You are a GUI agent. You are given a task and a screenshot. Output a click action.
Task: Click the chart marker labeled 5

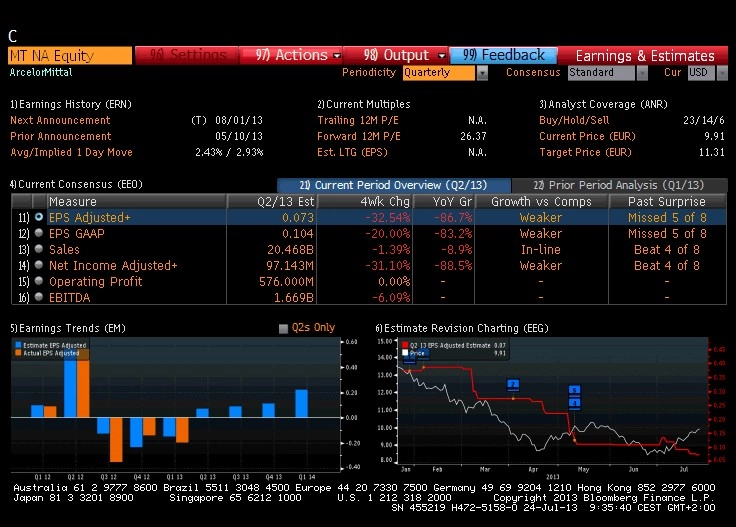(575, 390)
